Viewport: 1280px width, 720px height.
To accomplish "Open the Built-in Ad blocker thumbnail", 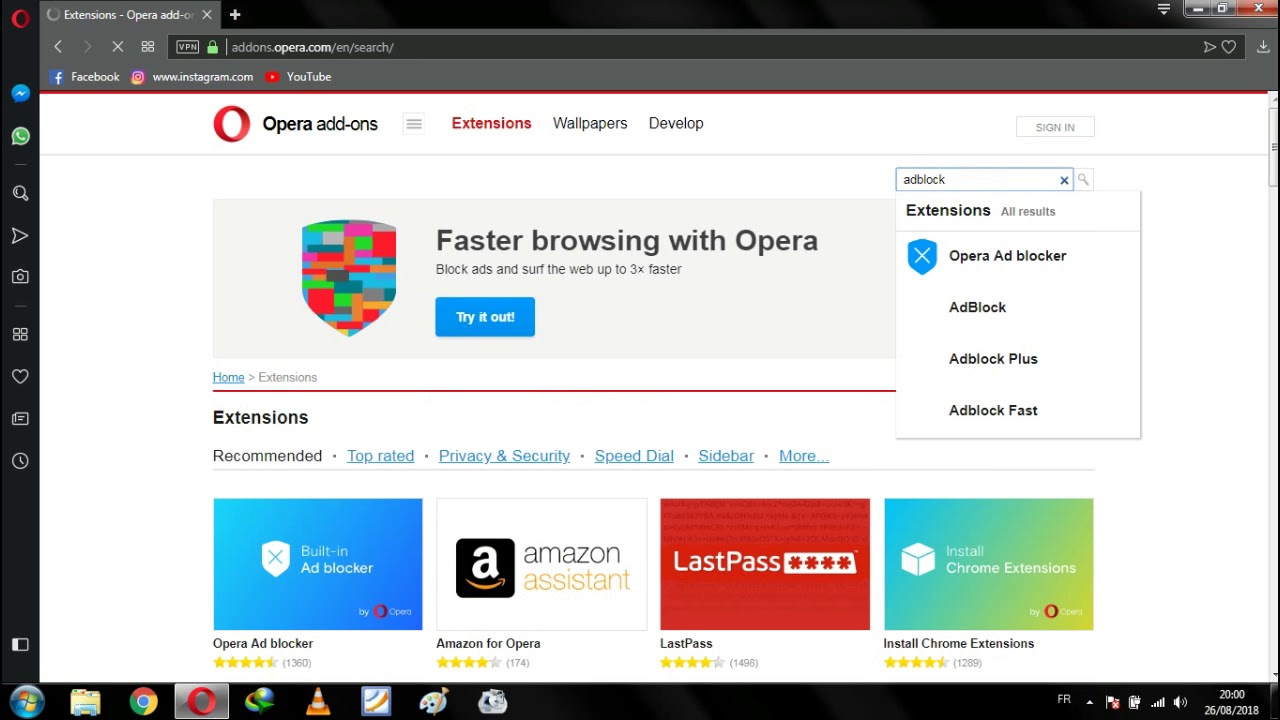I will 318,564.
